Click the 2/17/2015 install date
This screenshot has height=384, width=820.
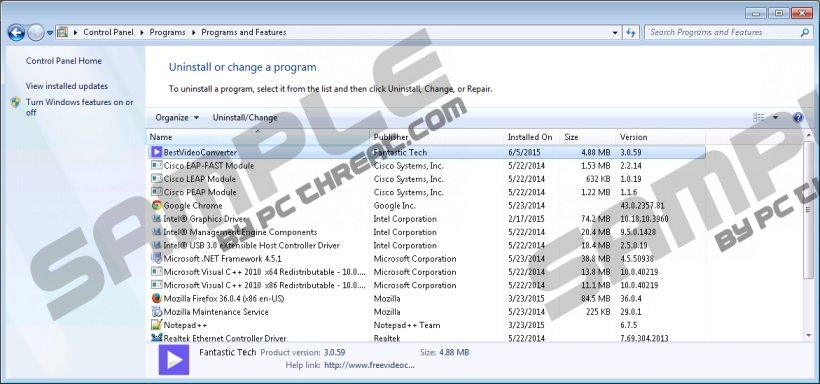526,219
